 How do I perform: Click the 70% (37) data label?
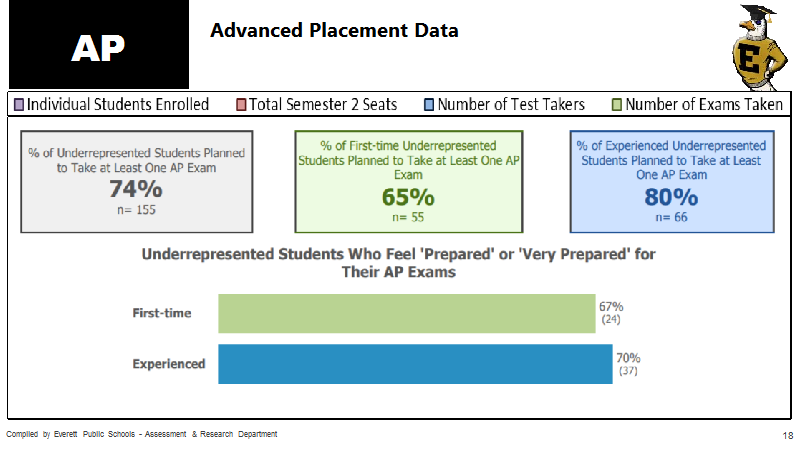click(628, 364)
